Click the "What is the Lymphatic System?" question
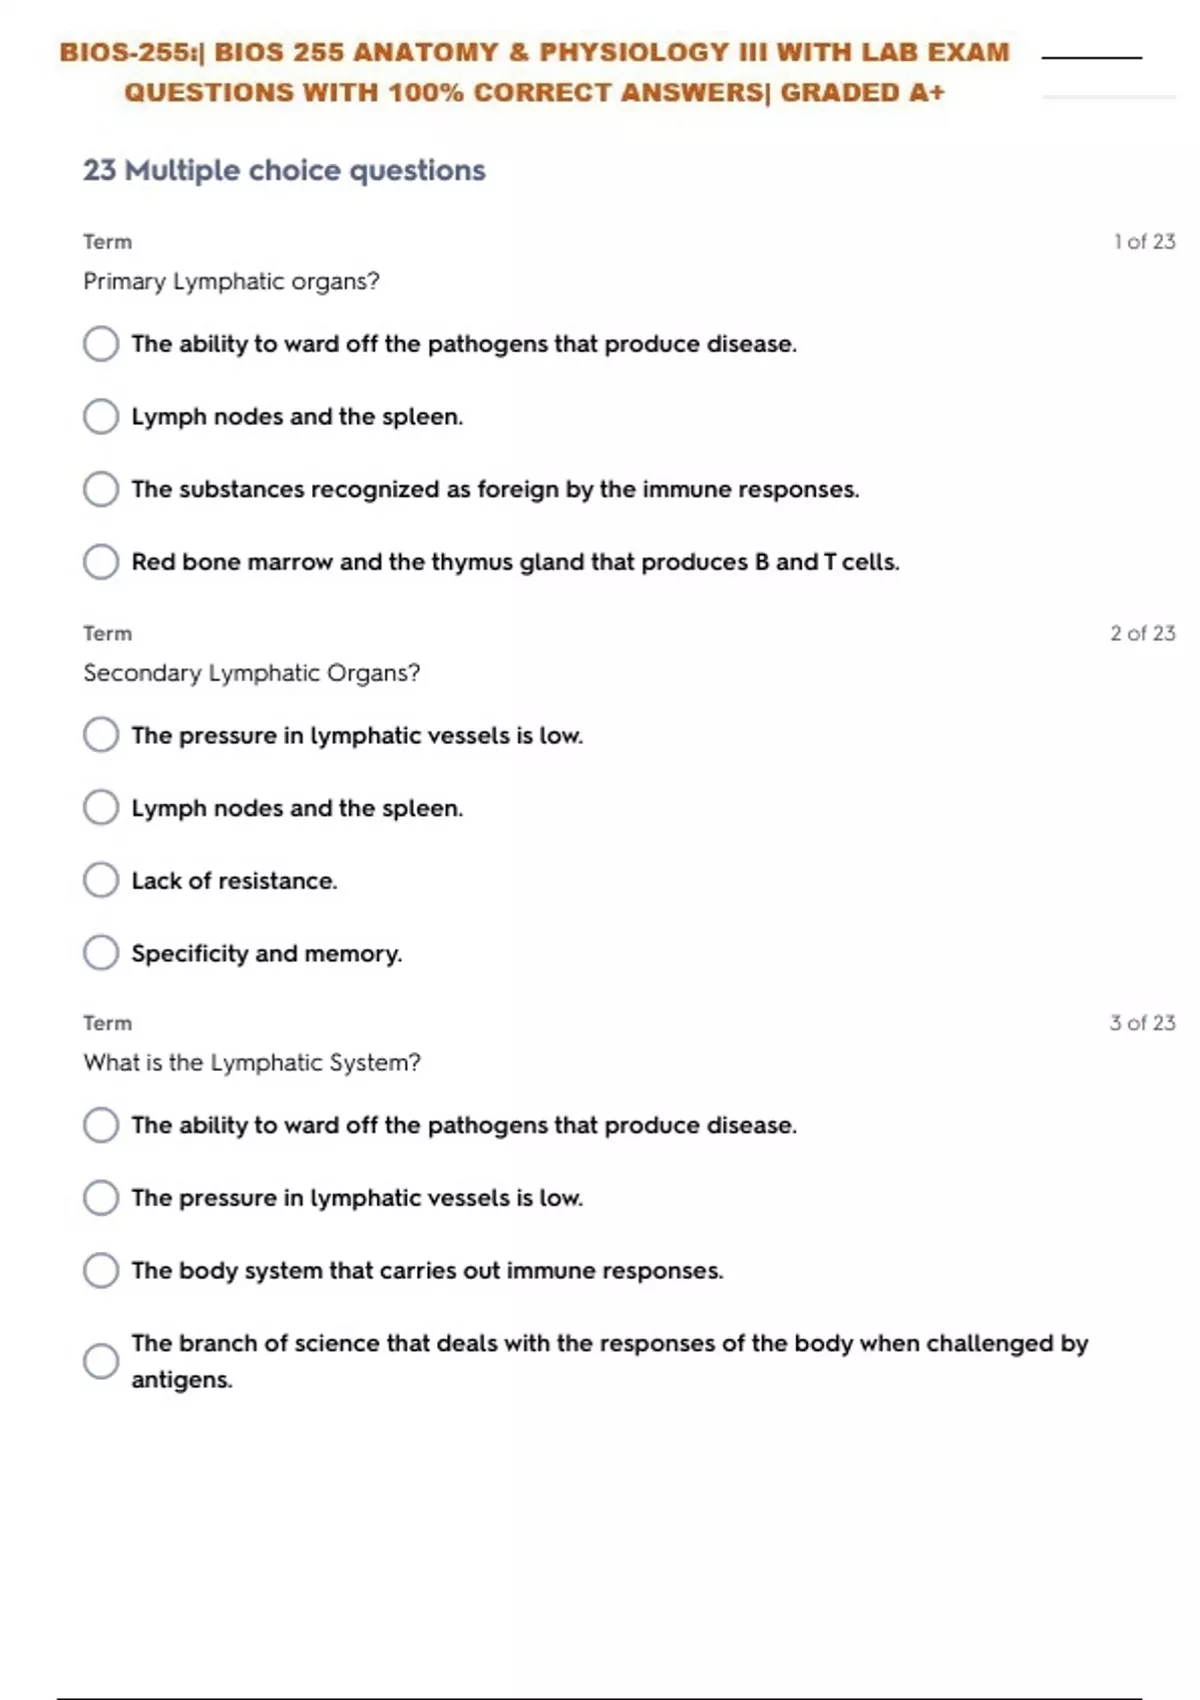The image size is (1200, 1700). 251,1062
